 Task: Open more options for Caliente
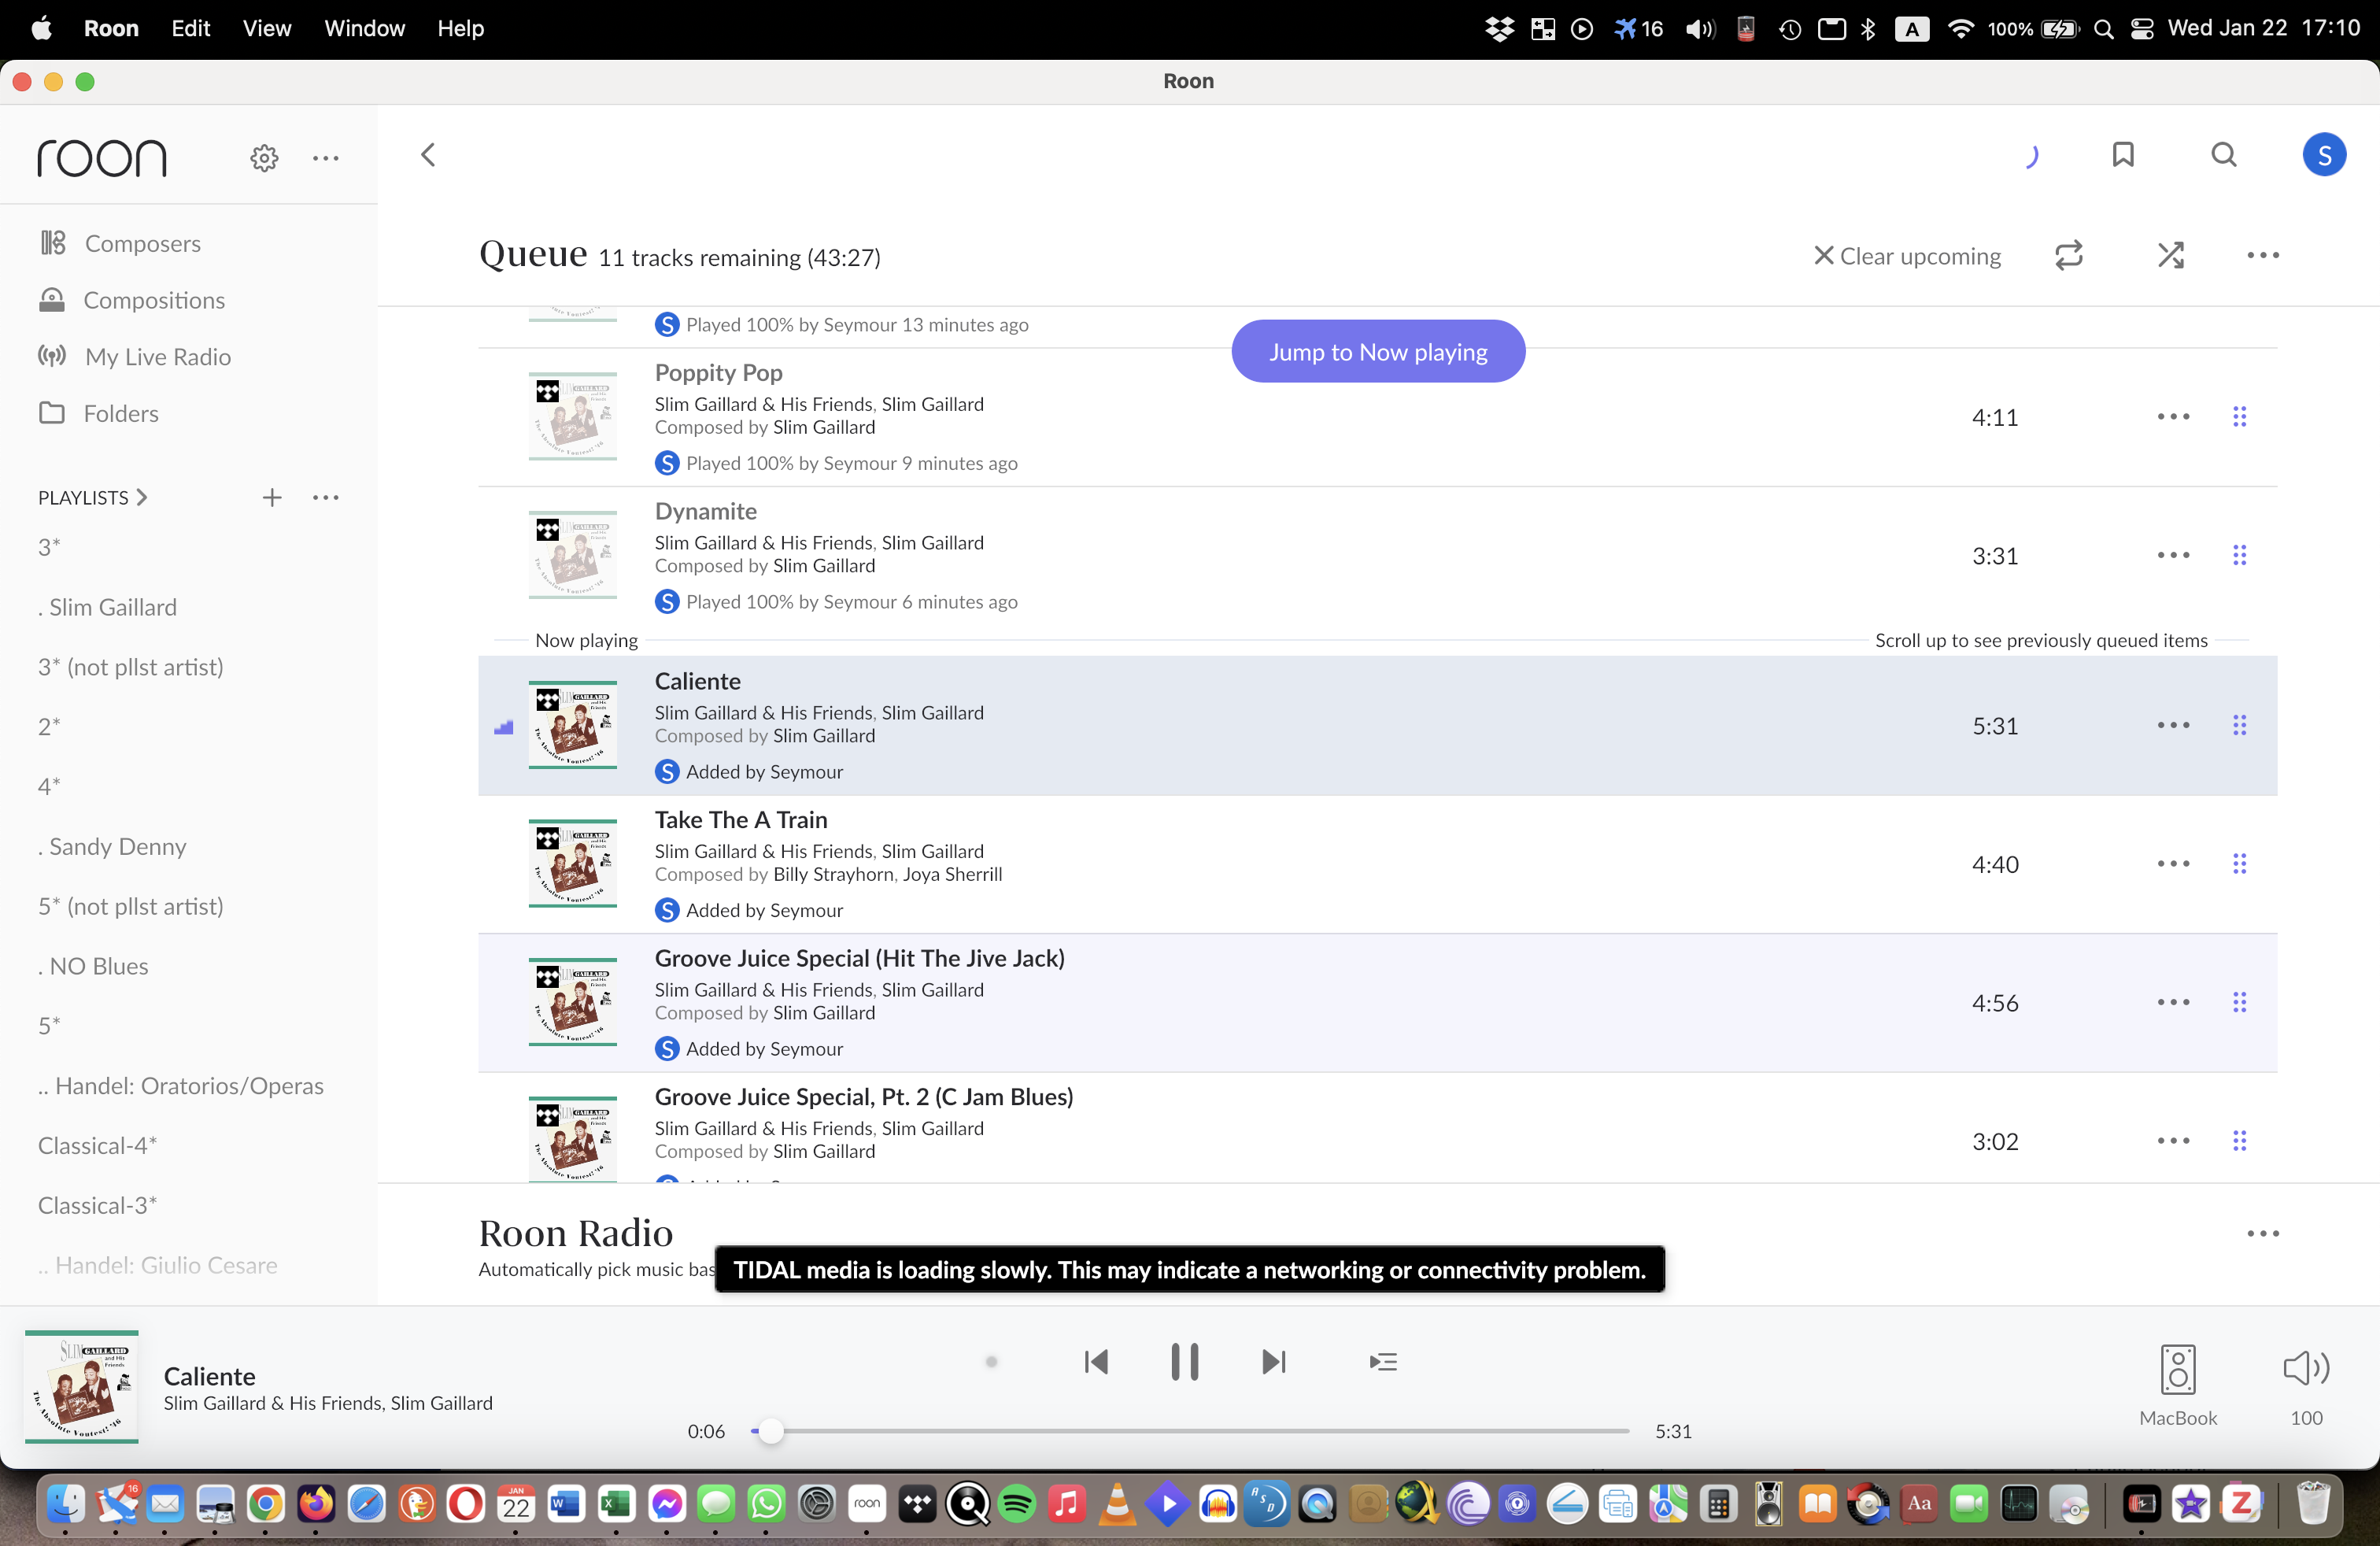tap(2173, 725)
